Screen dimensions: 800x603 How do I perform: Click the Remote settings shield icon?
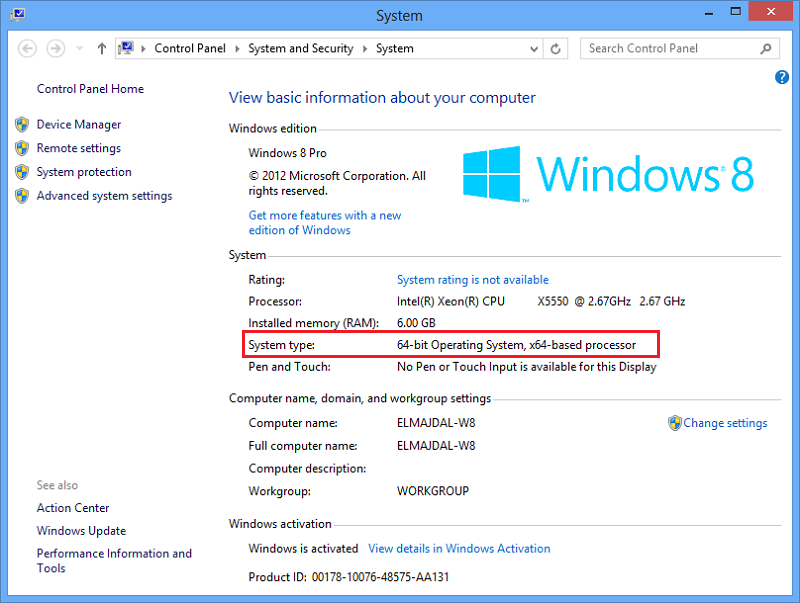22,148
